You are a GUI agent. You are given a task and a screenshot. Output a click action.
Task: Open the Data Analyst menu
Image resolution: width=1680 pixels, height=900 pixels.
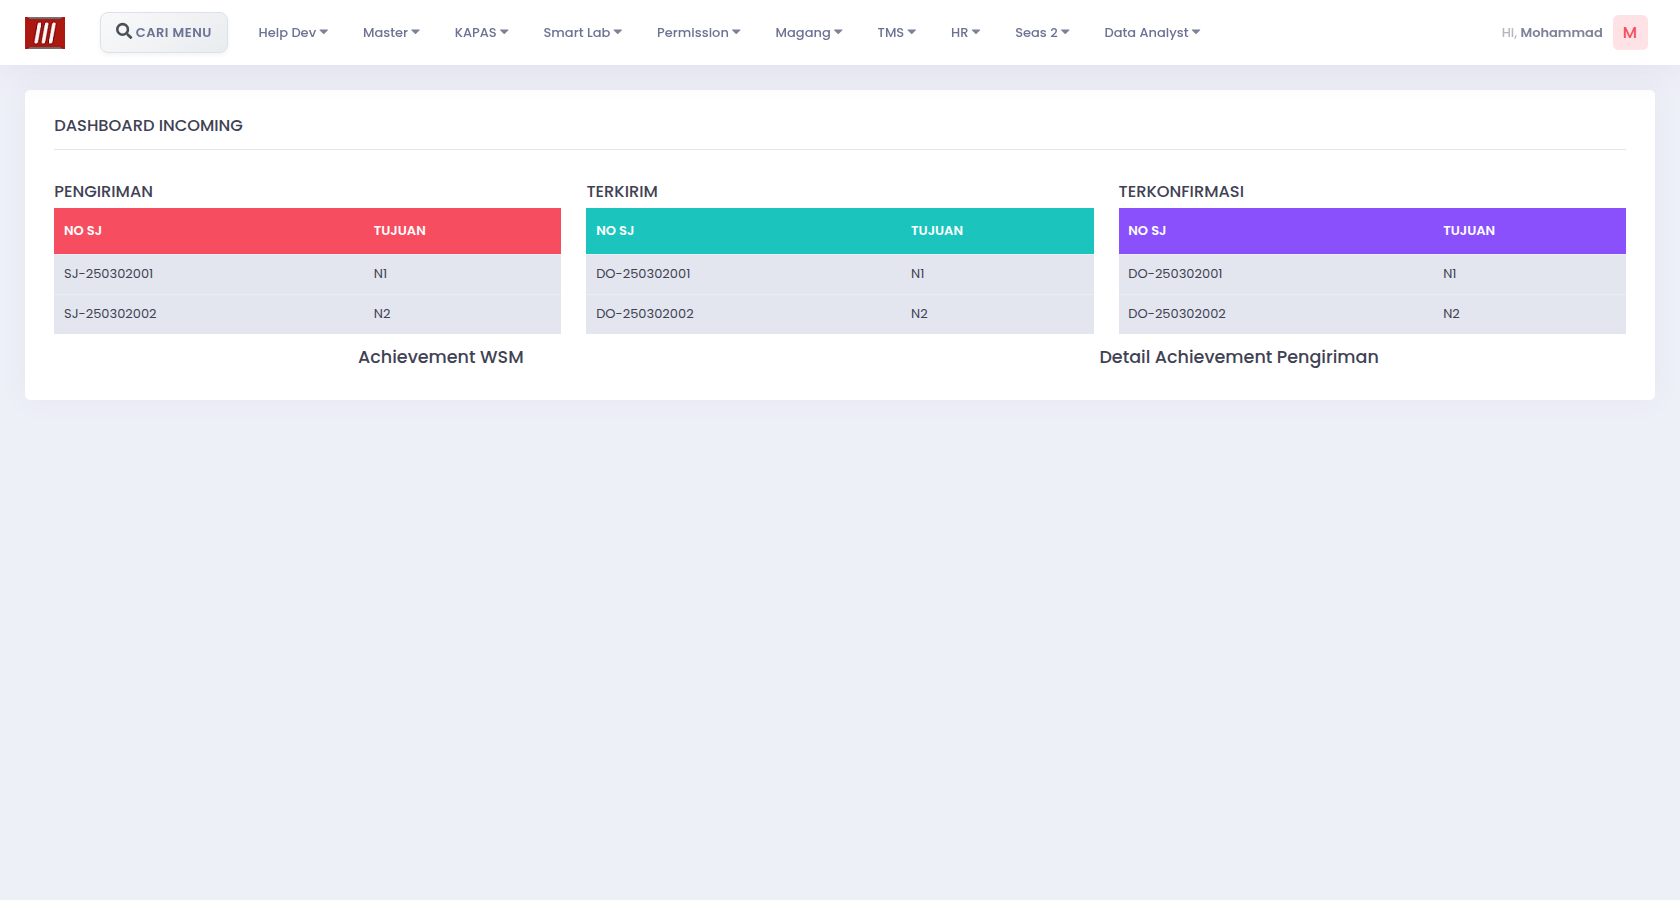point(1152,33)
